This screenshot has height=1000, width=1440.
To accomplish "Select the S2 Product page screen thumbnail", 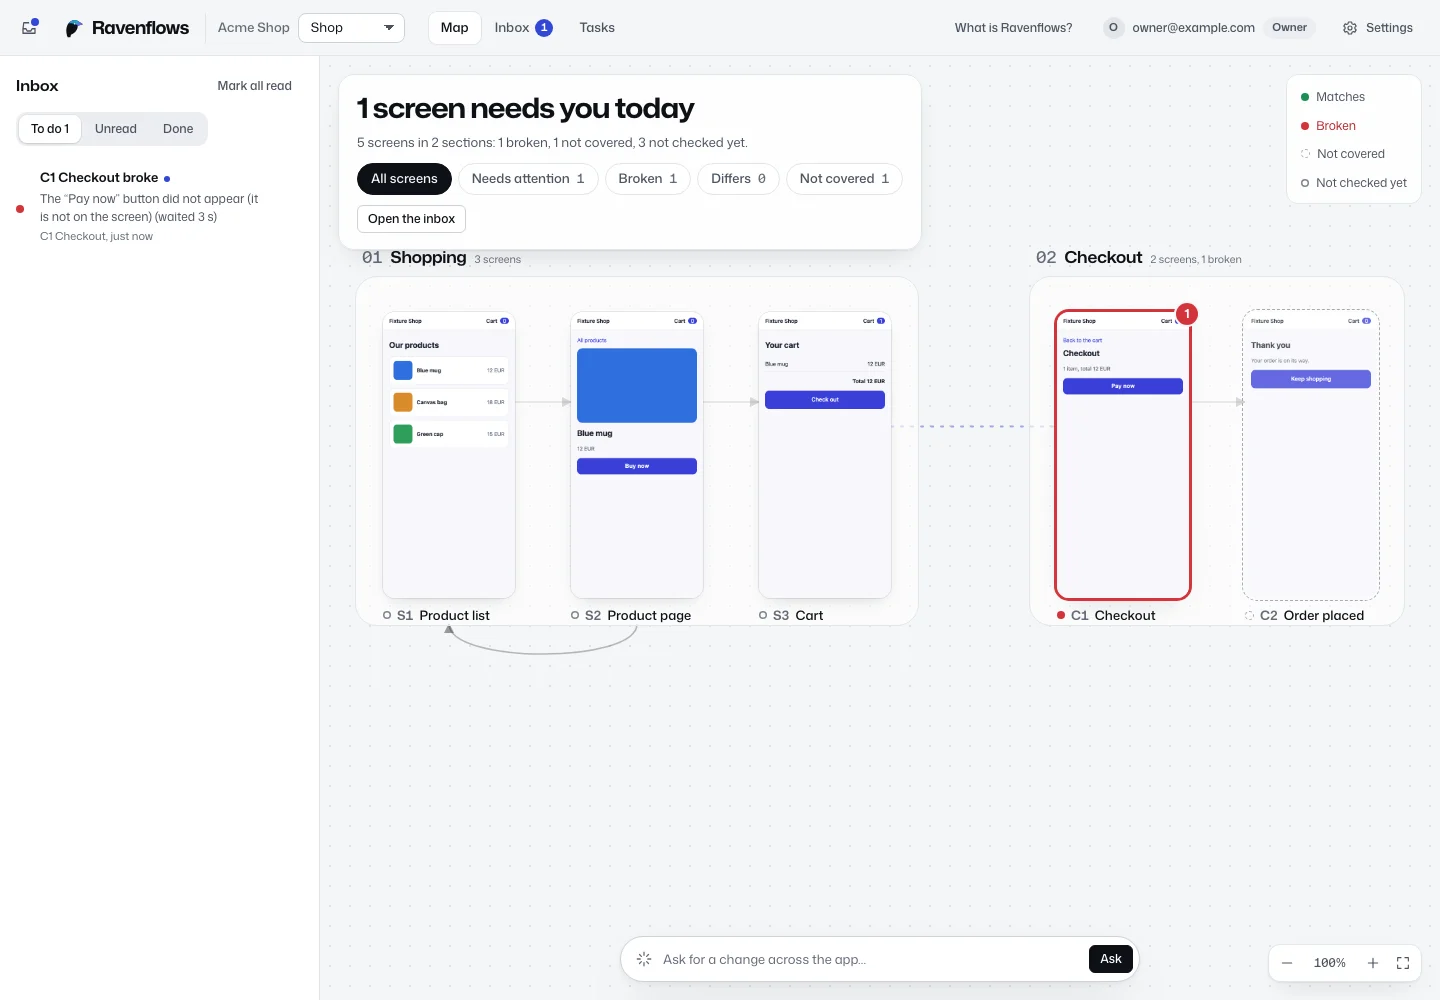I will tap(637, 455).
